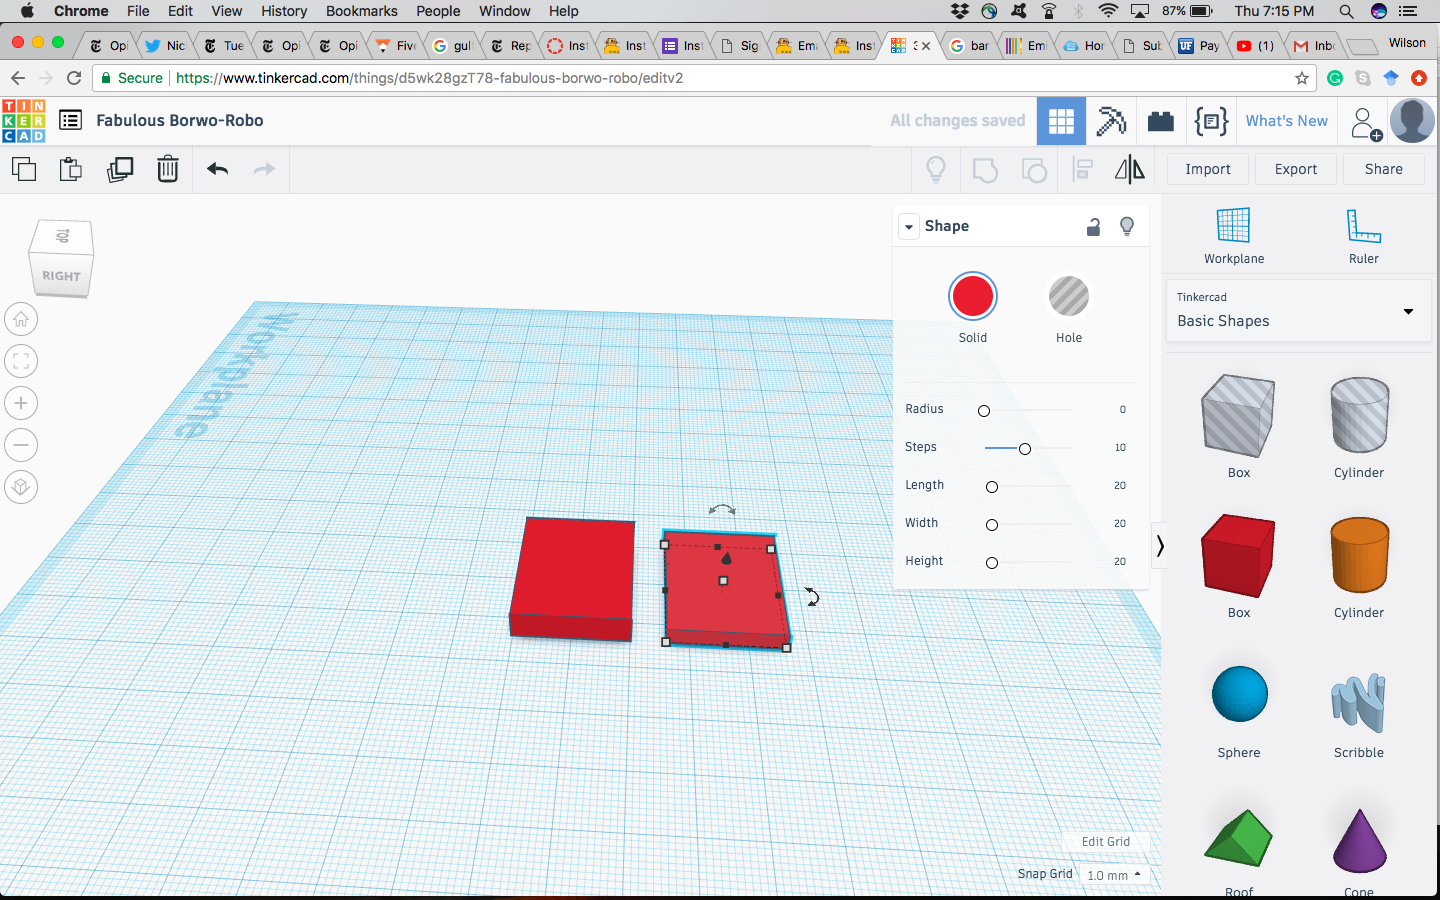Click the Paste clipboard icon

(x=71, y=169)
